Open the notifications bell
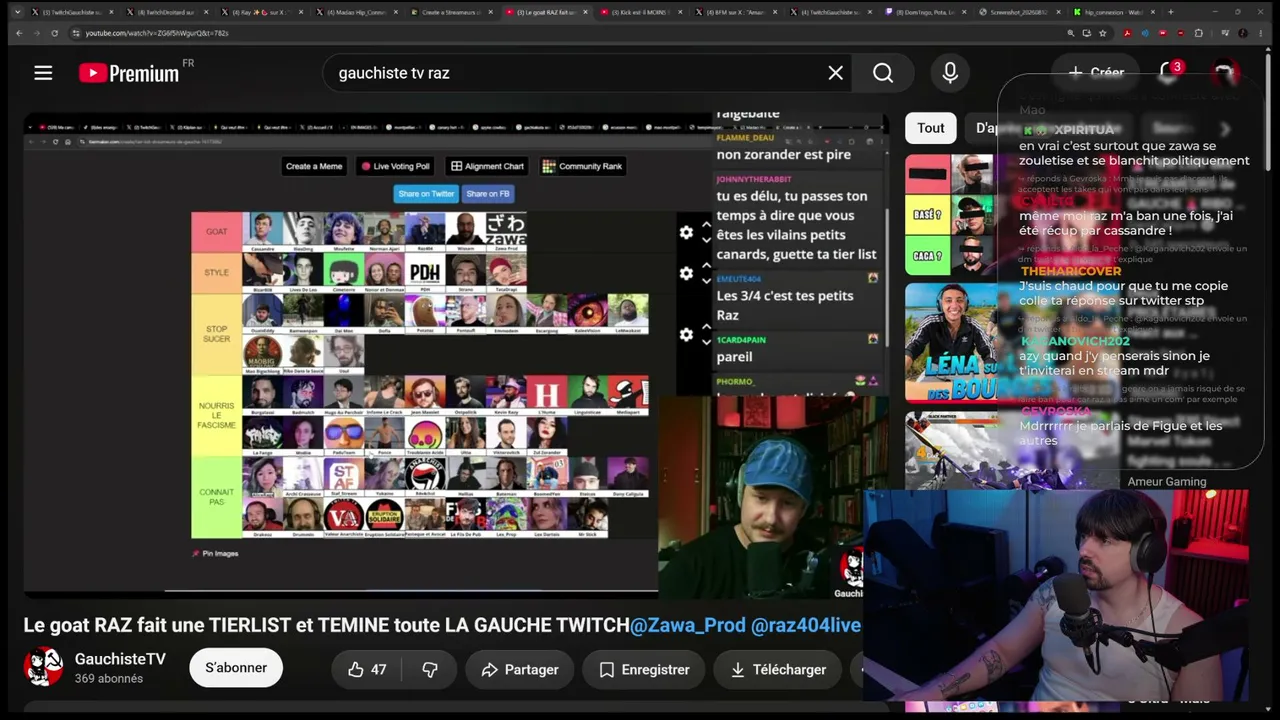This screenshot has height=720, width=1280. click(1168, 72)
